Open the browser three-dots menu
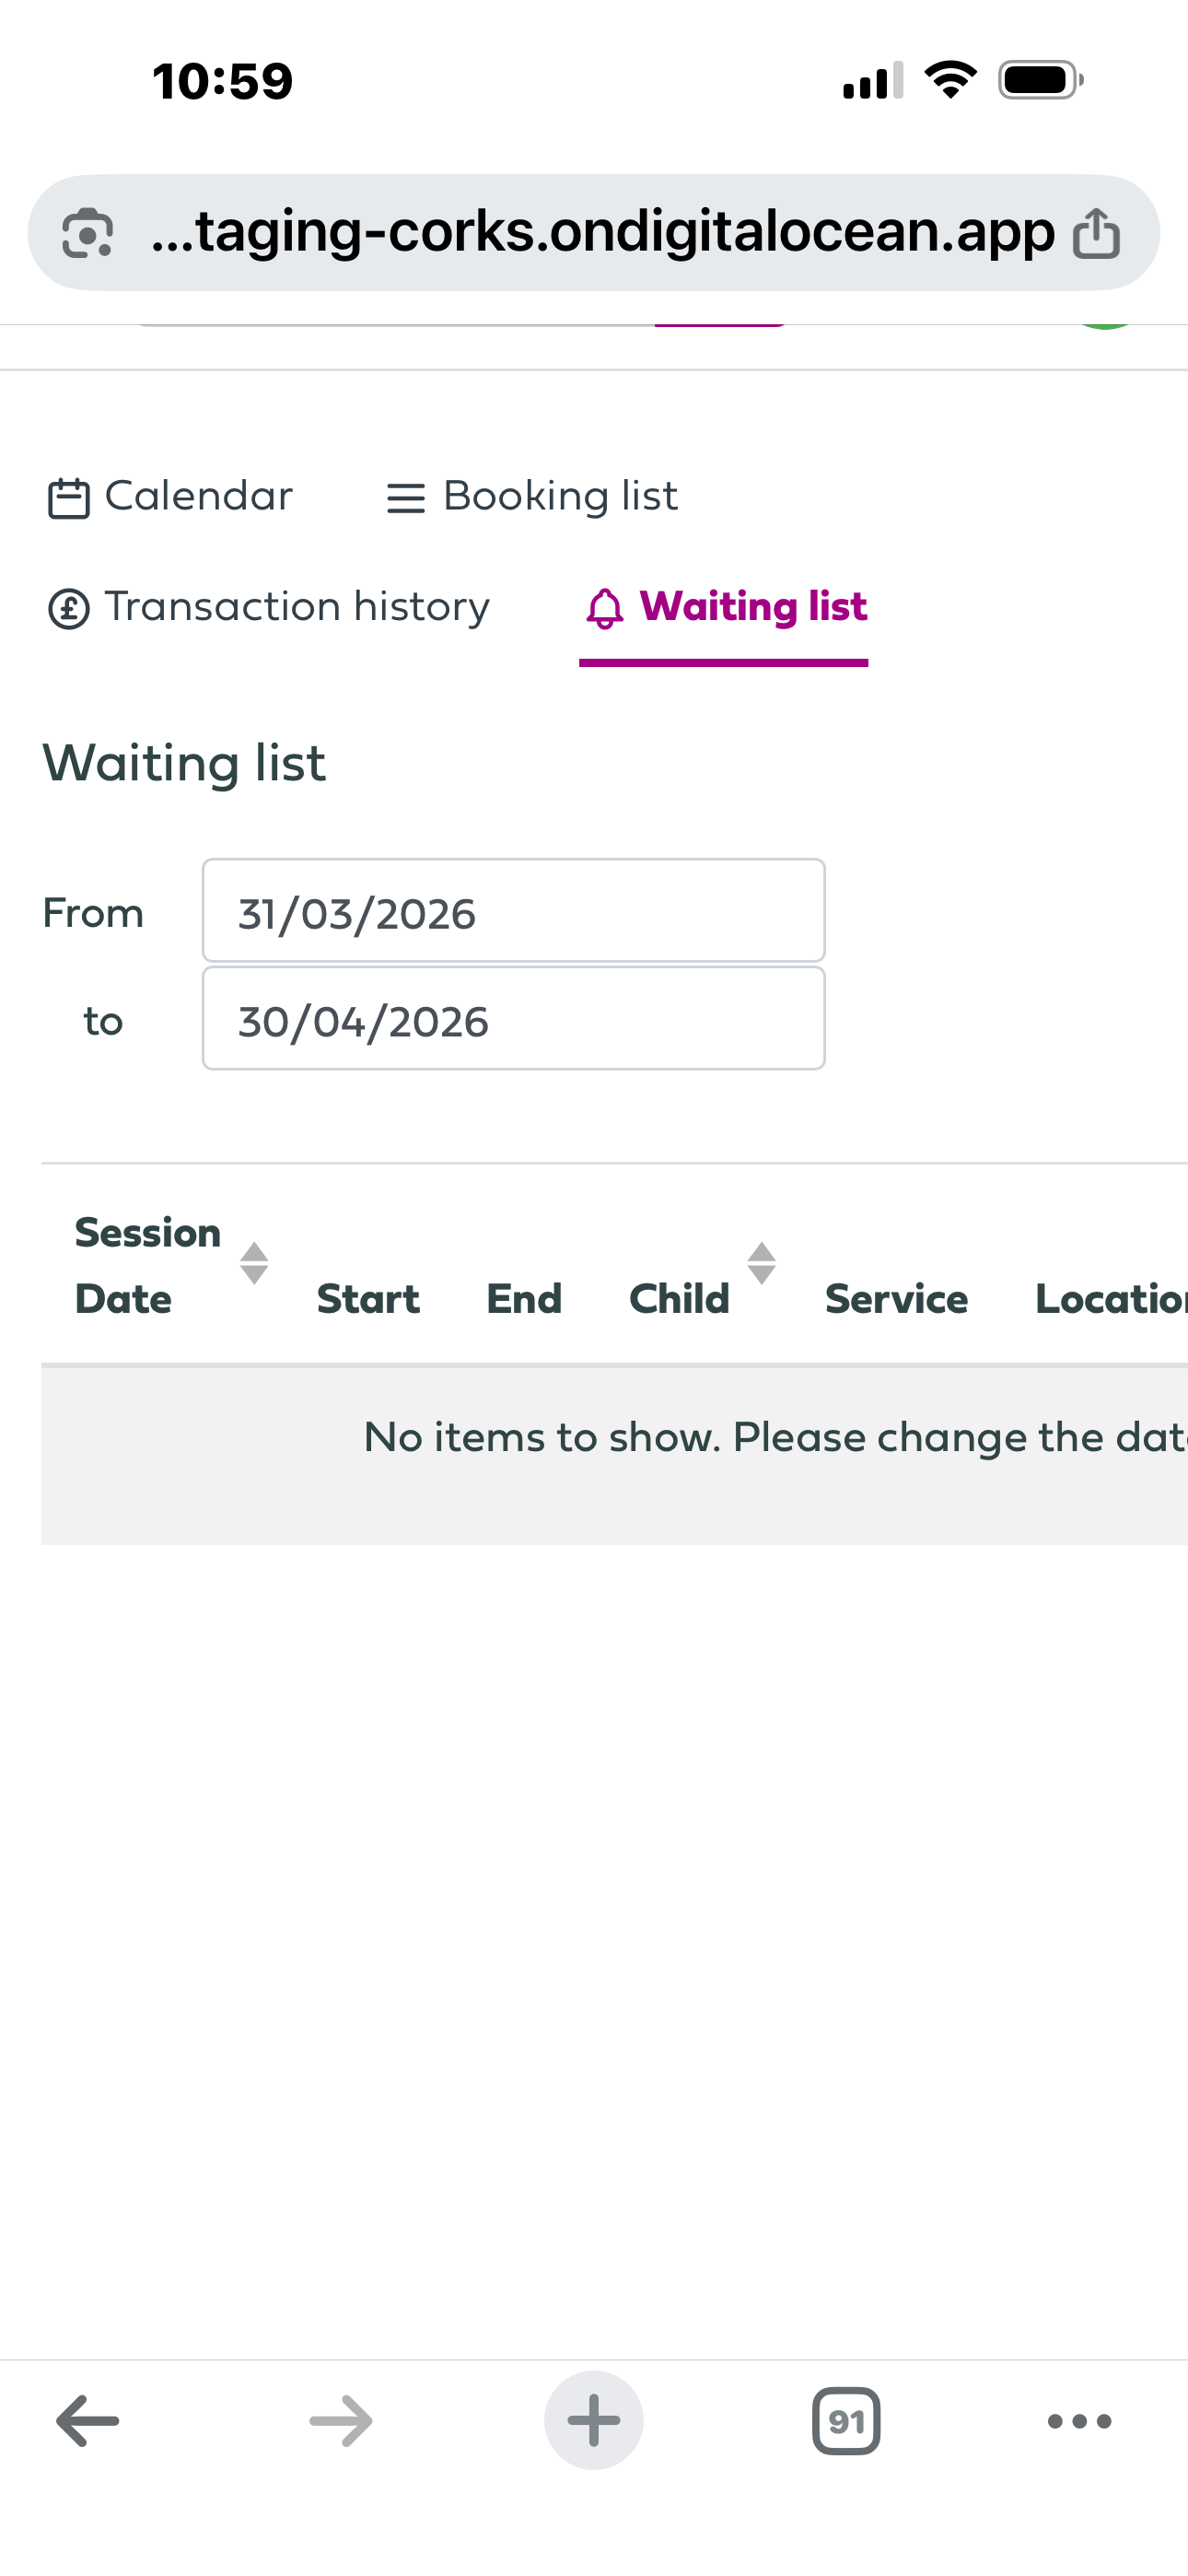 tap(1079, 2421)
